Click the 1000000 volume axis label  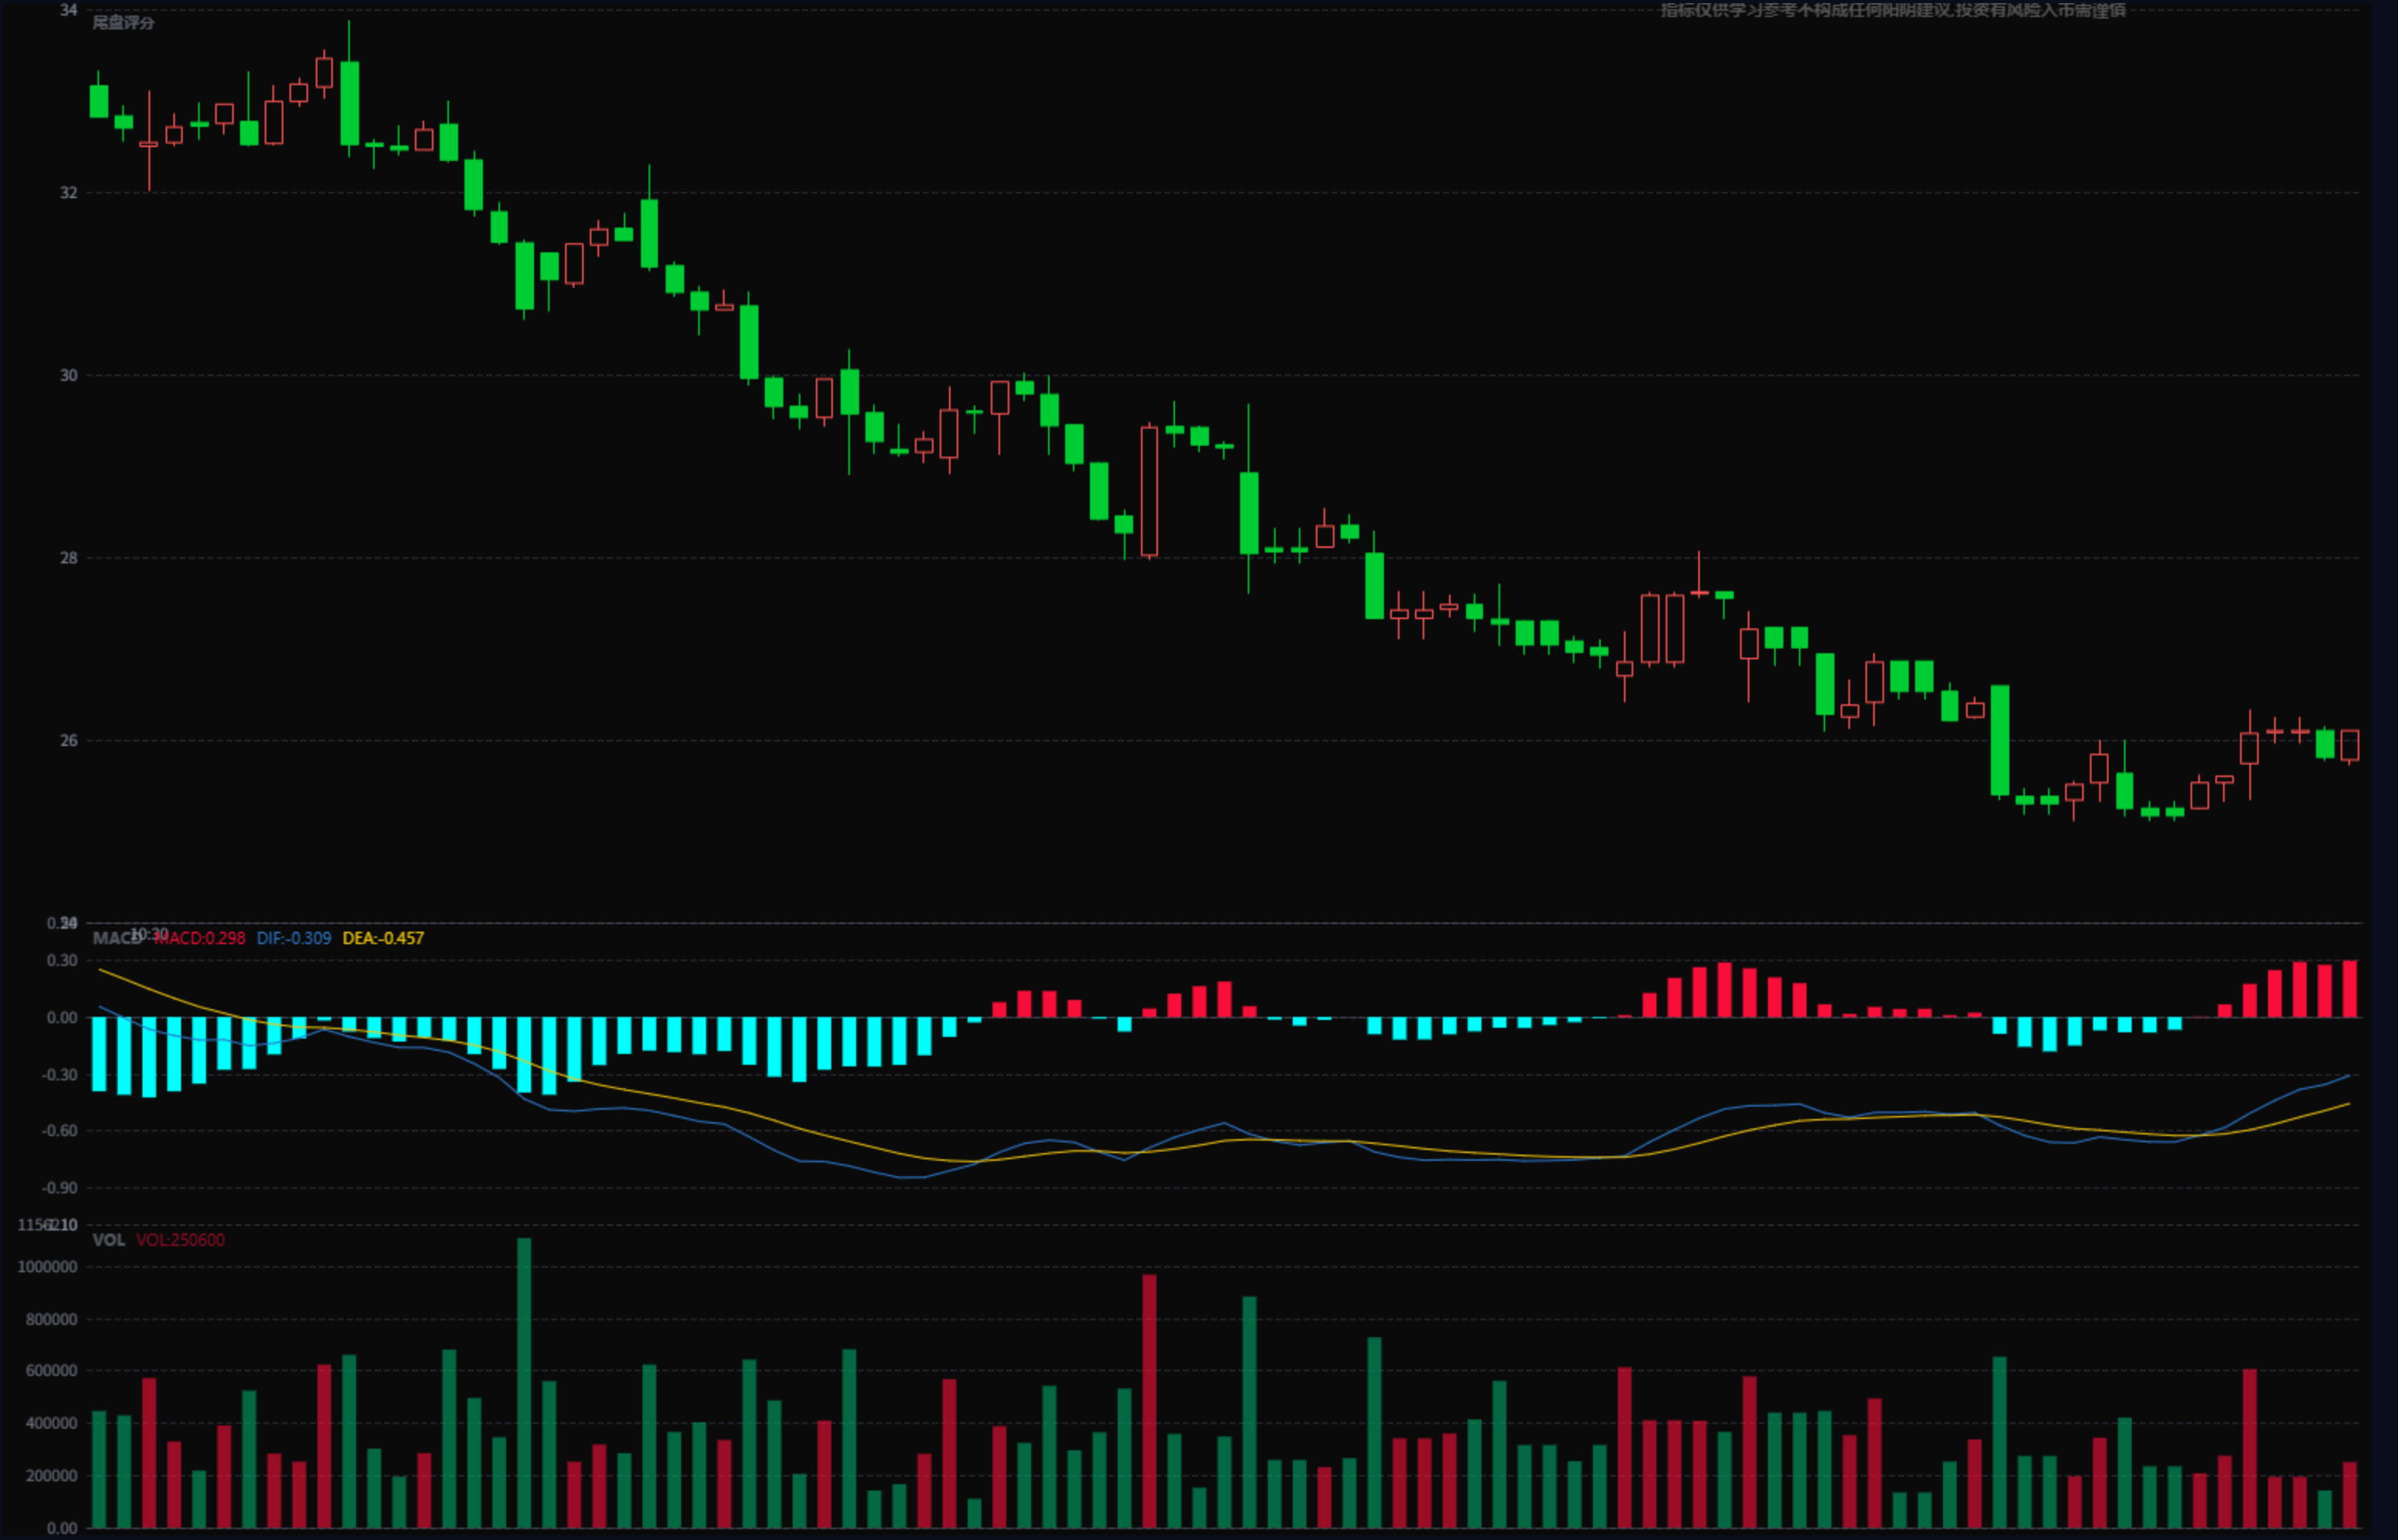coord(48,1267)
